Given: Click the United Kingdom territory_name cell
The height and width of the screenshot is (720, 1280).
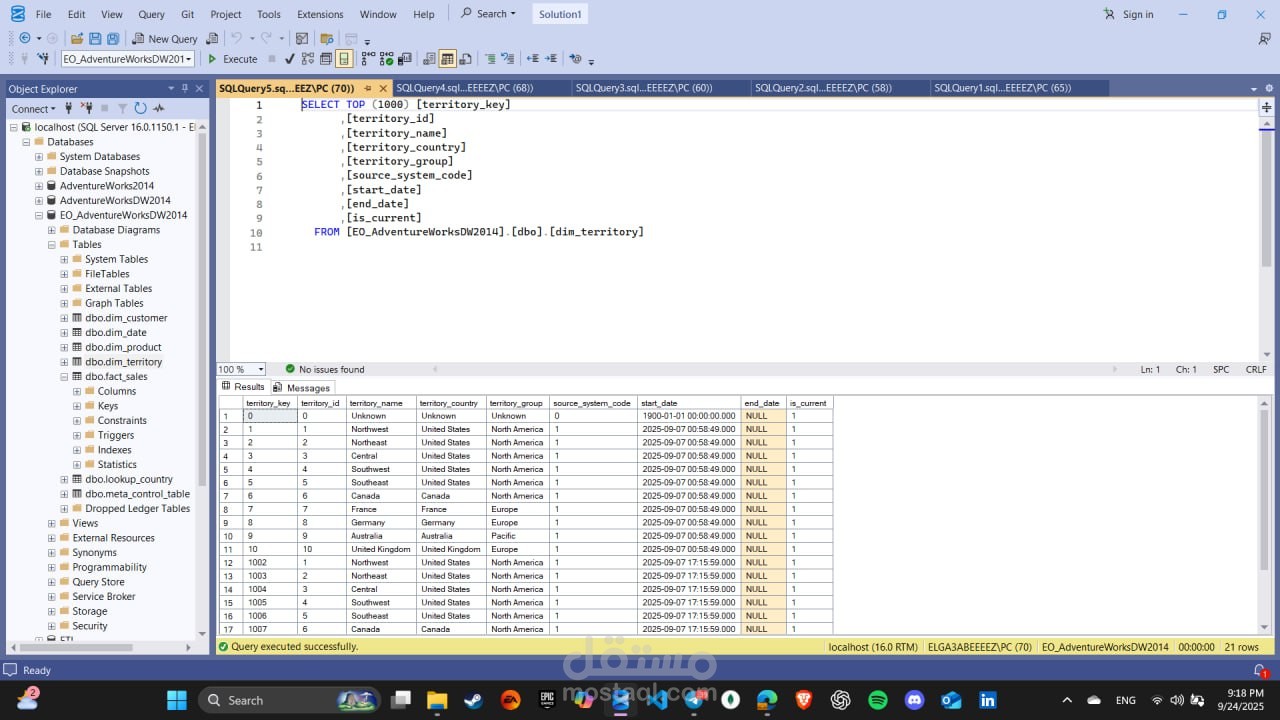Looking at the screenshot, I should click(381, 549).
